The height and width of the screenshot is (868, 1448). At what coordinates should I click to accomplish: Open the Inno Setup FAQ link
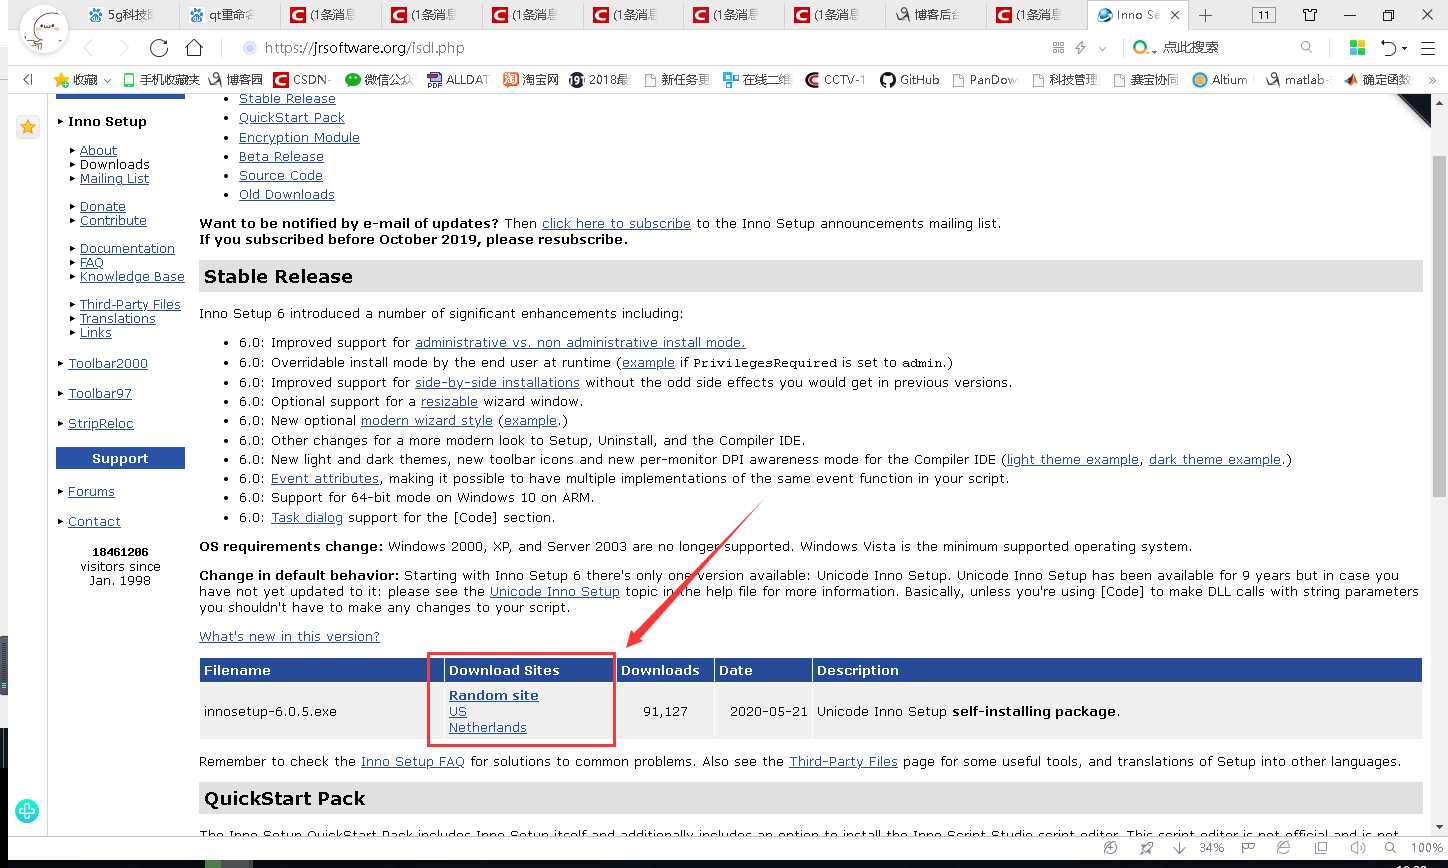413,762
